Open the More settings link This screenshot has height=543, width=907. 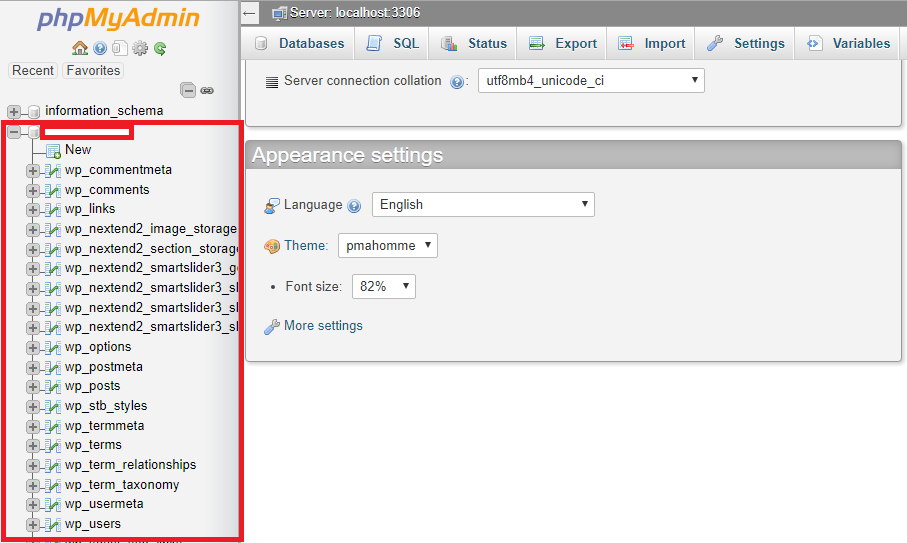point(323,326)
